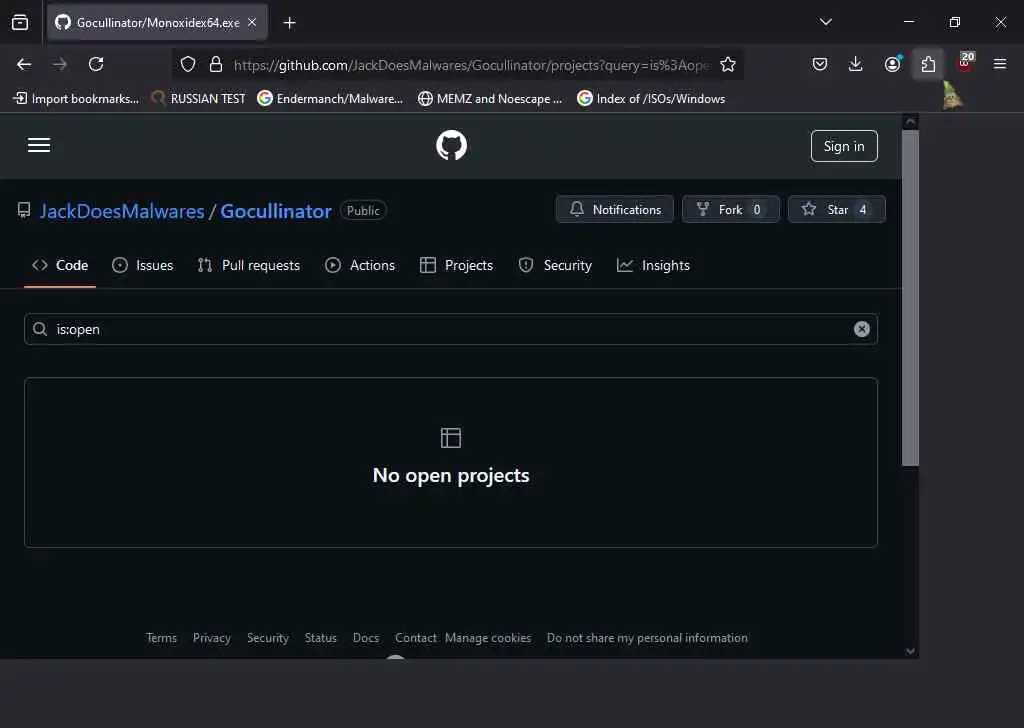Open the Endermanch/Malware bookmark
Image resolution: width=1024 pixels, height=728 pixels.
[x=330, y=99]
